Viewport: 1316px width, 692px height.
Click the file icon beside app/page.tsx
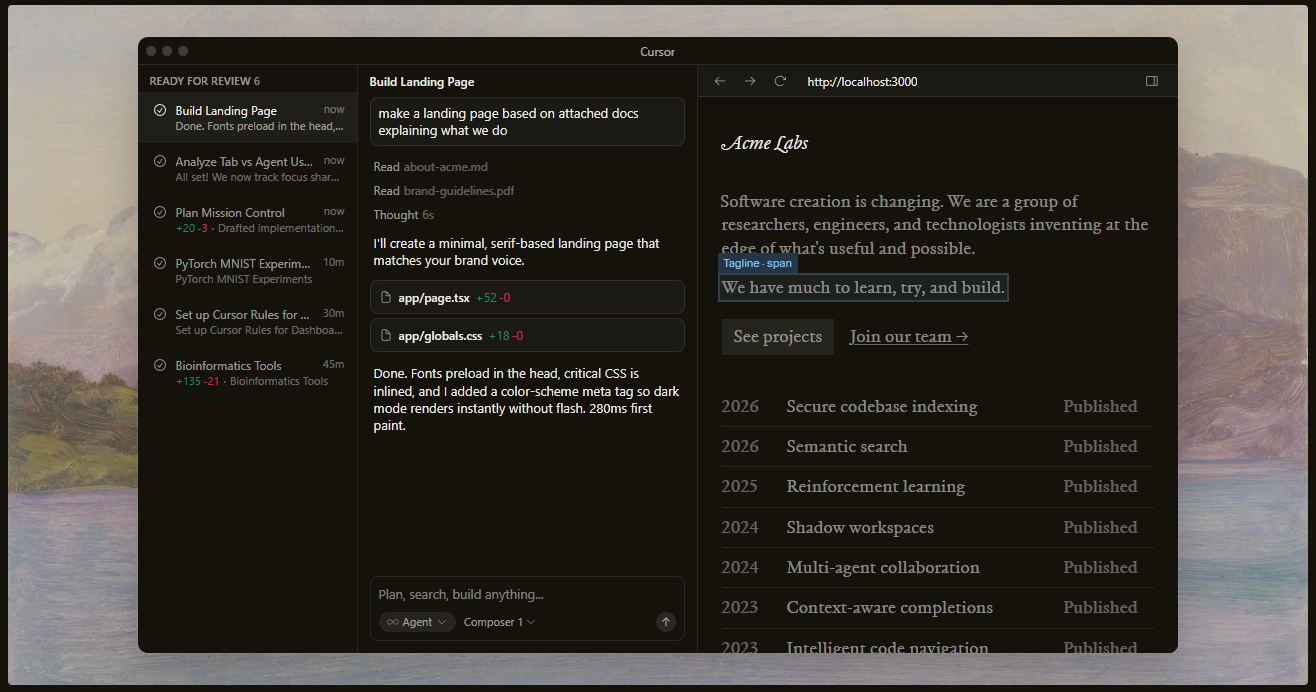click(386, 298)
